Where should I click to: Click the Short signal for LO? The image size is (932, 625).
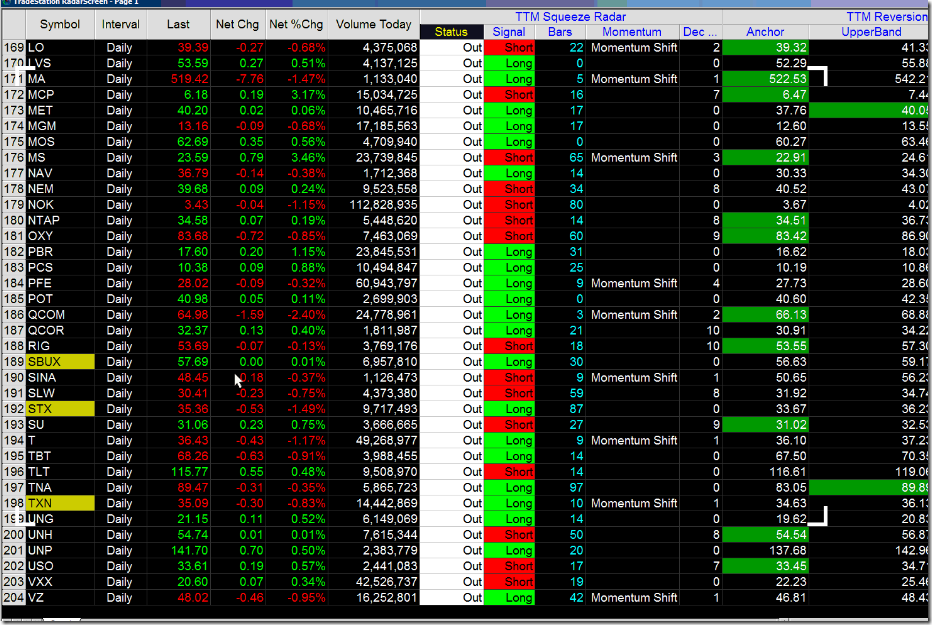coord(509,48)
